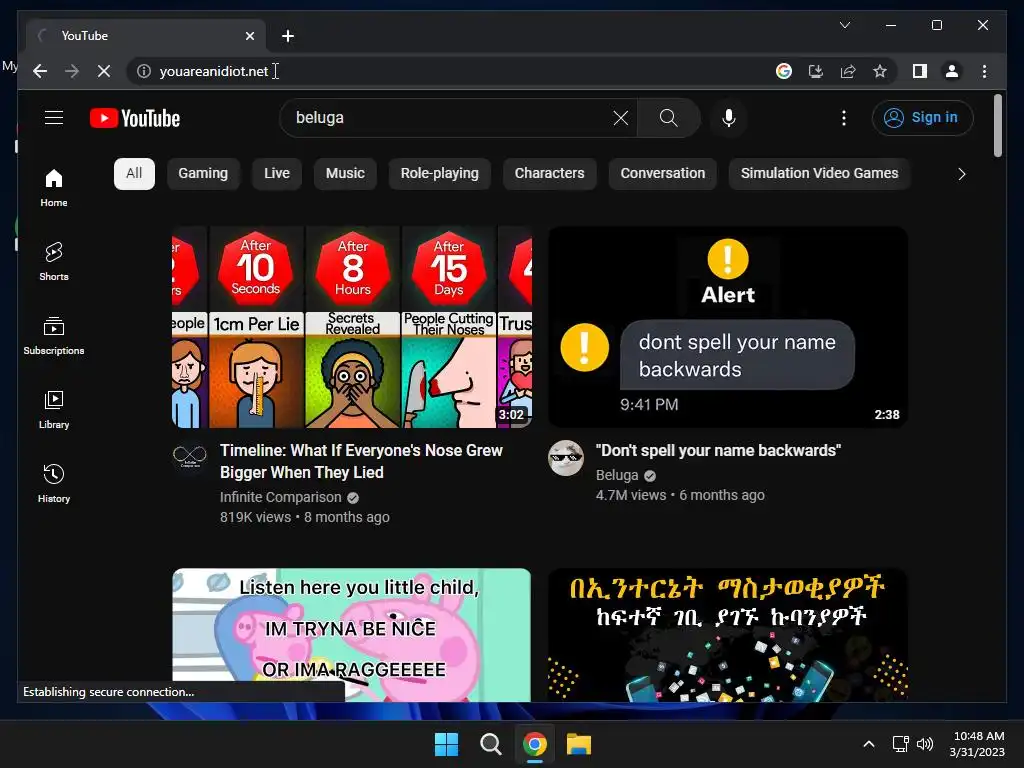Share this page icon
The image size is (1024, 768).
tap(848, 71)
